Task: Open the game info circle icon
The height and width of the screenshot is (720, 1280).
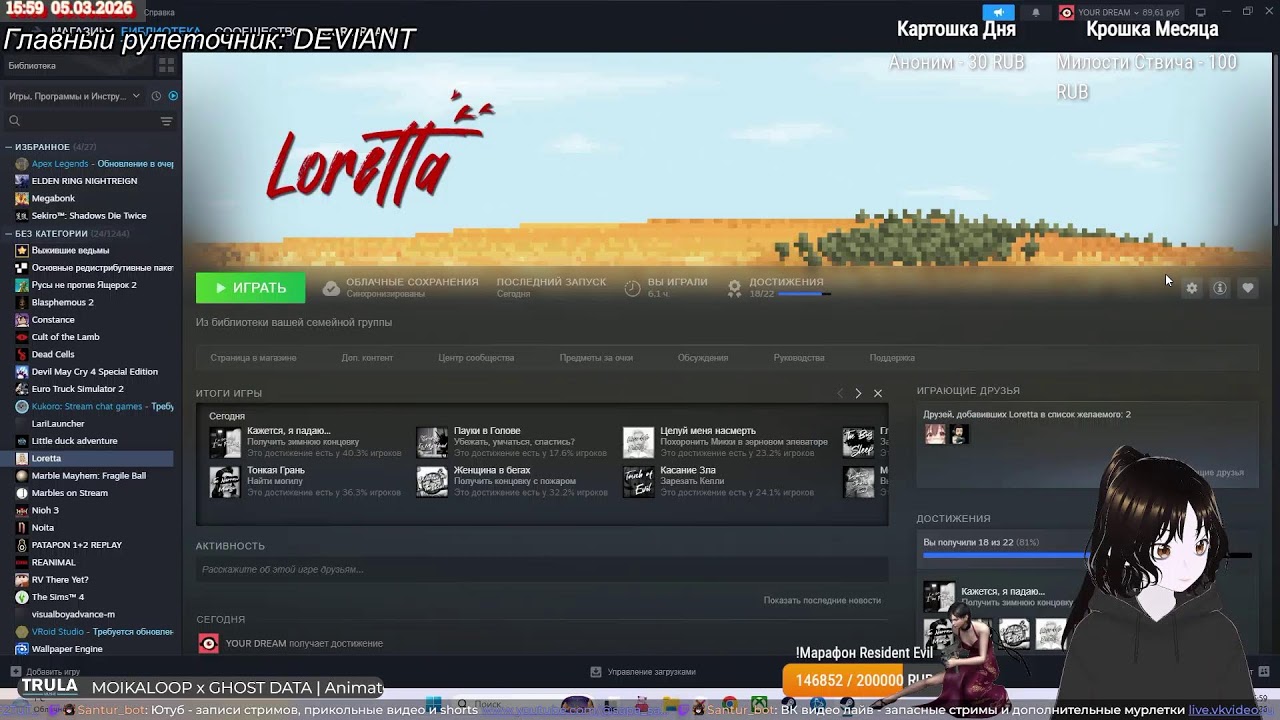Action: [1220, 288]
